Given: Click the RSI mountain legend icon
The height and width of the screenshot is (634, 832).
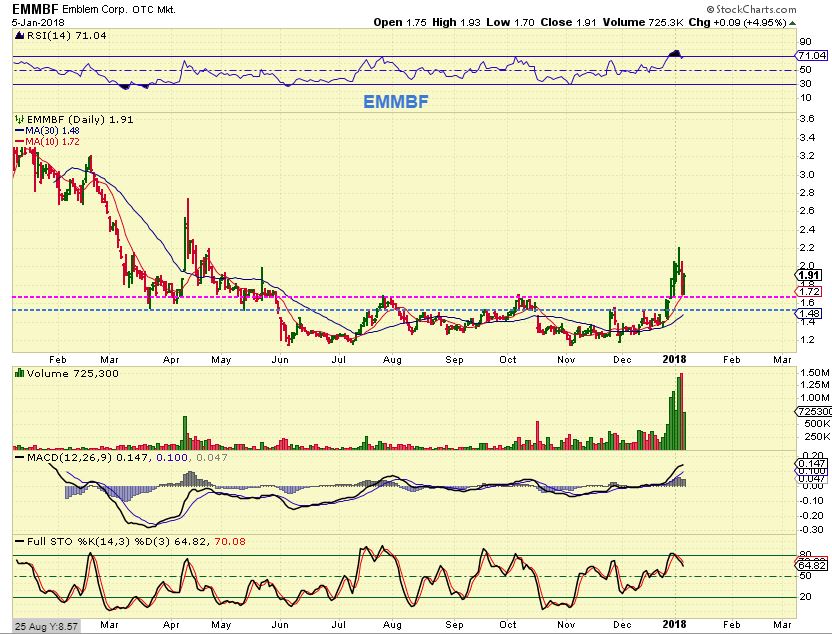Looking at the screenshot, I should [x=20, y=36].
